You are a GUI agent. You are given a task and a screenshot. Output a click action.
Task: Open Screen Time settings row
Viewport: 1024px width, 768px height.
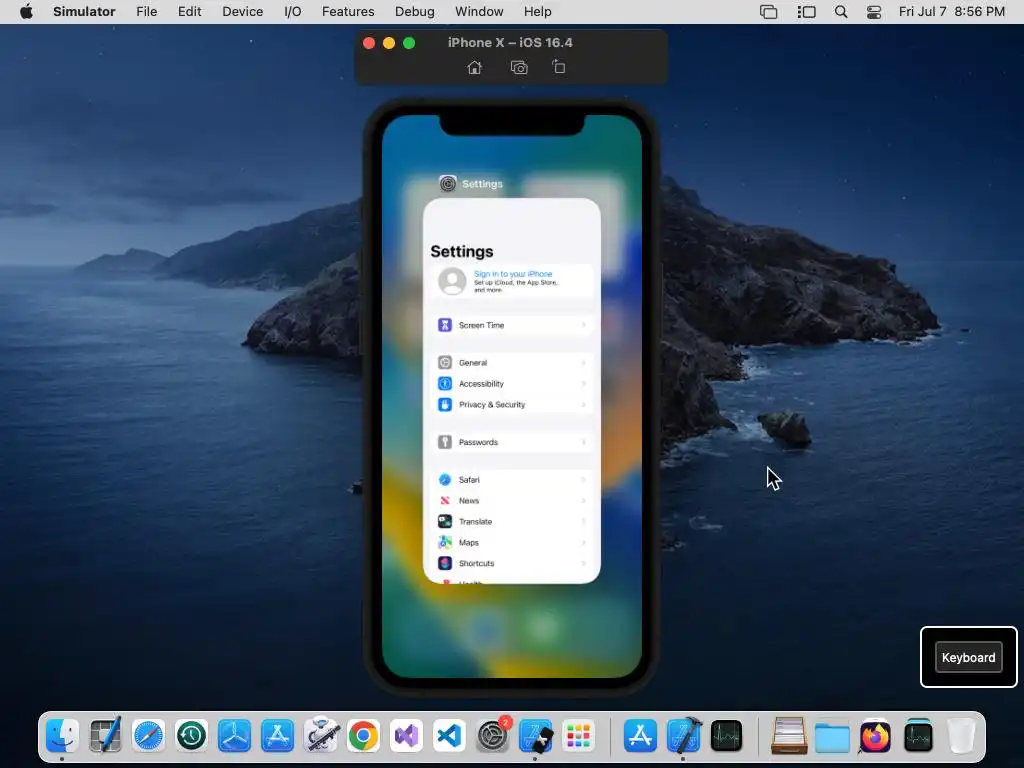coord(511,325)
